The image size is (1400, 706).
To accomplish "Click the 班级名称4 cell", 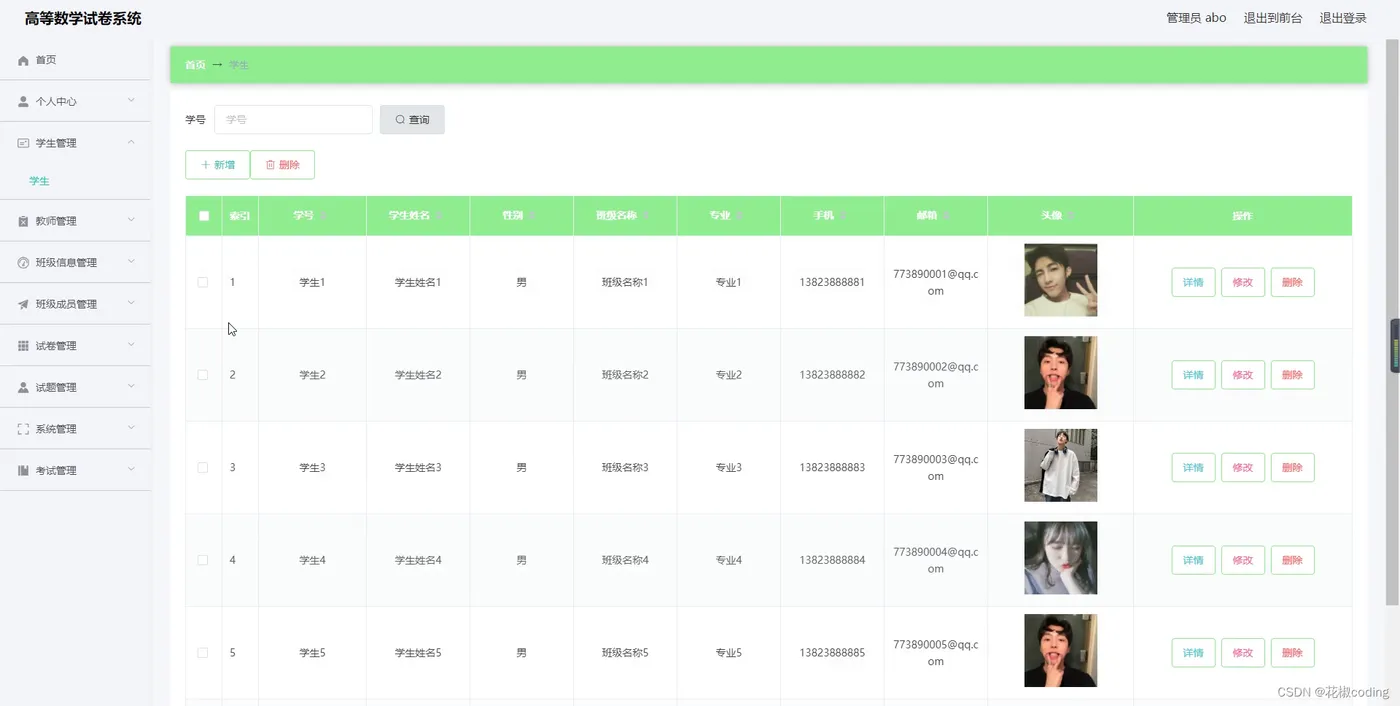I will coord(625,560).
